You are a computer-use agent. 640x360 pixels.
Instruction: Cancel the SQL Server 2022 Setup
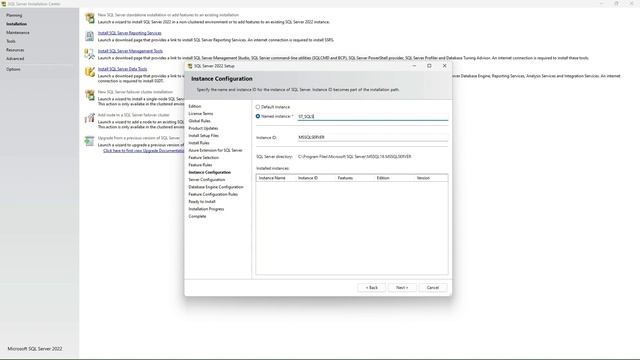tap(433, 288)
